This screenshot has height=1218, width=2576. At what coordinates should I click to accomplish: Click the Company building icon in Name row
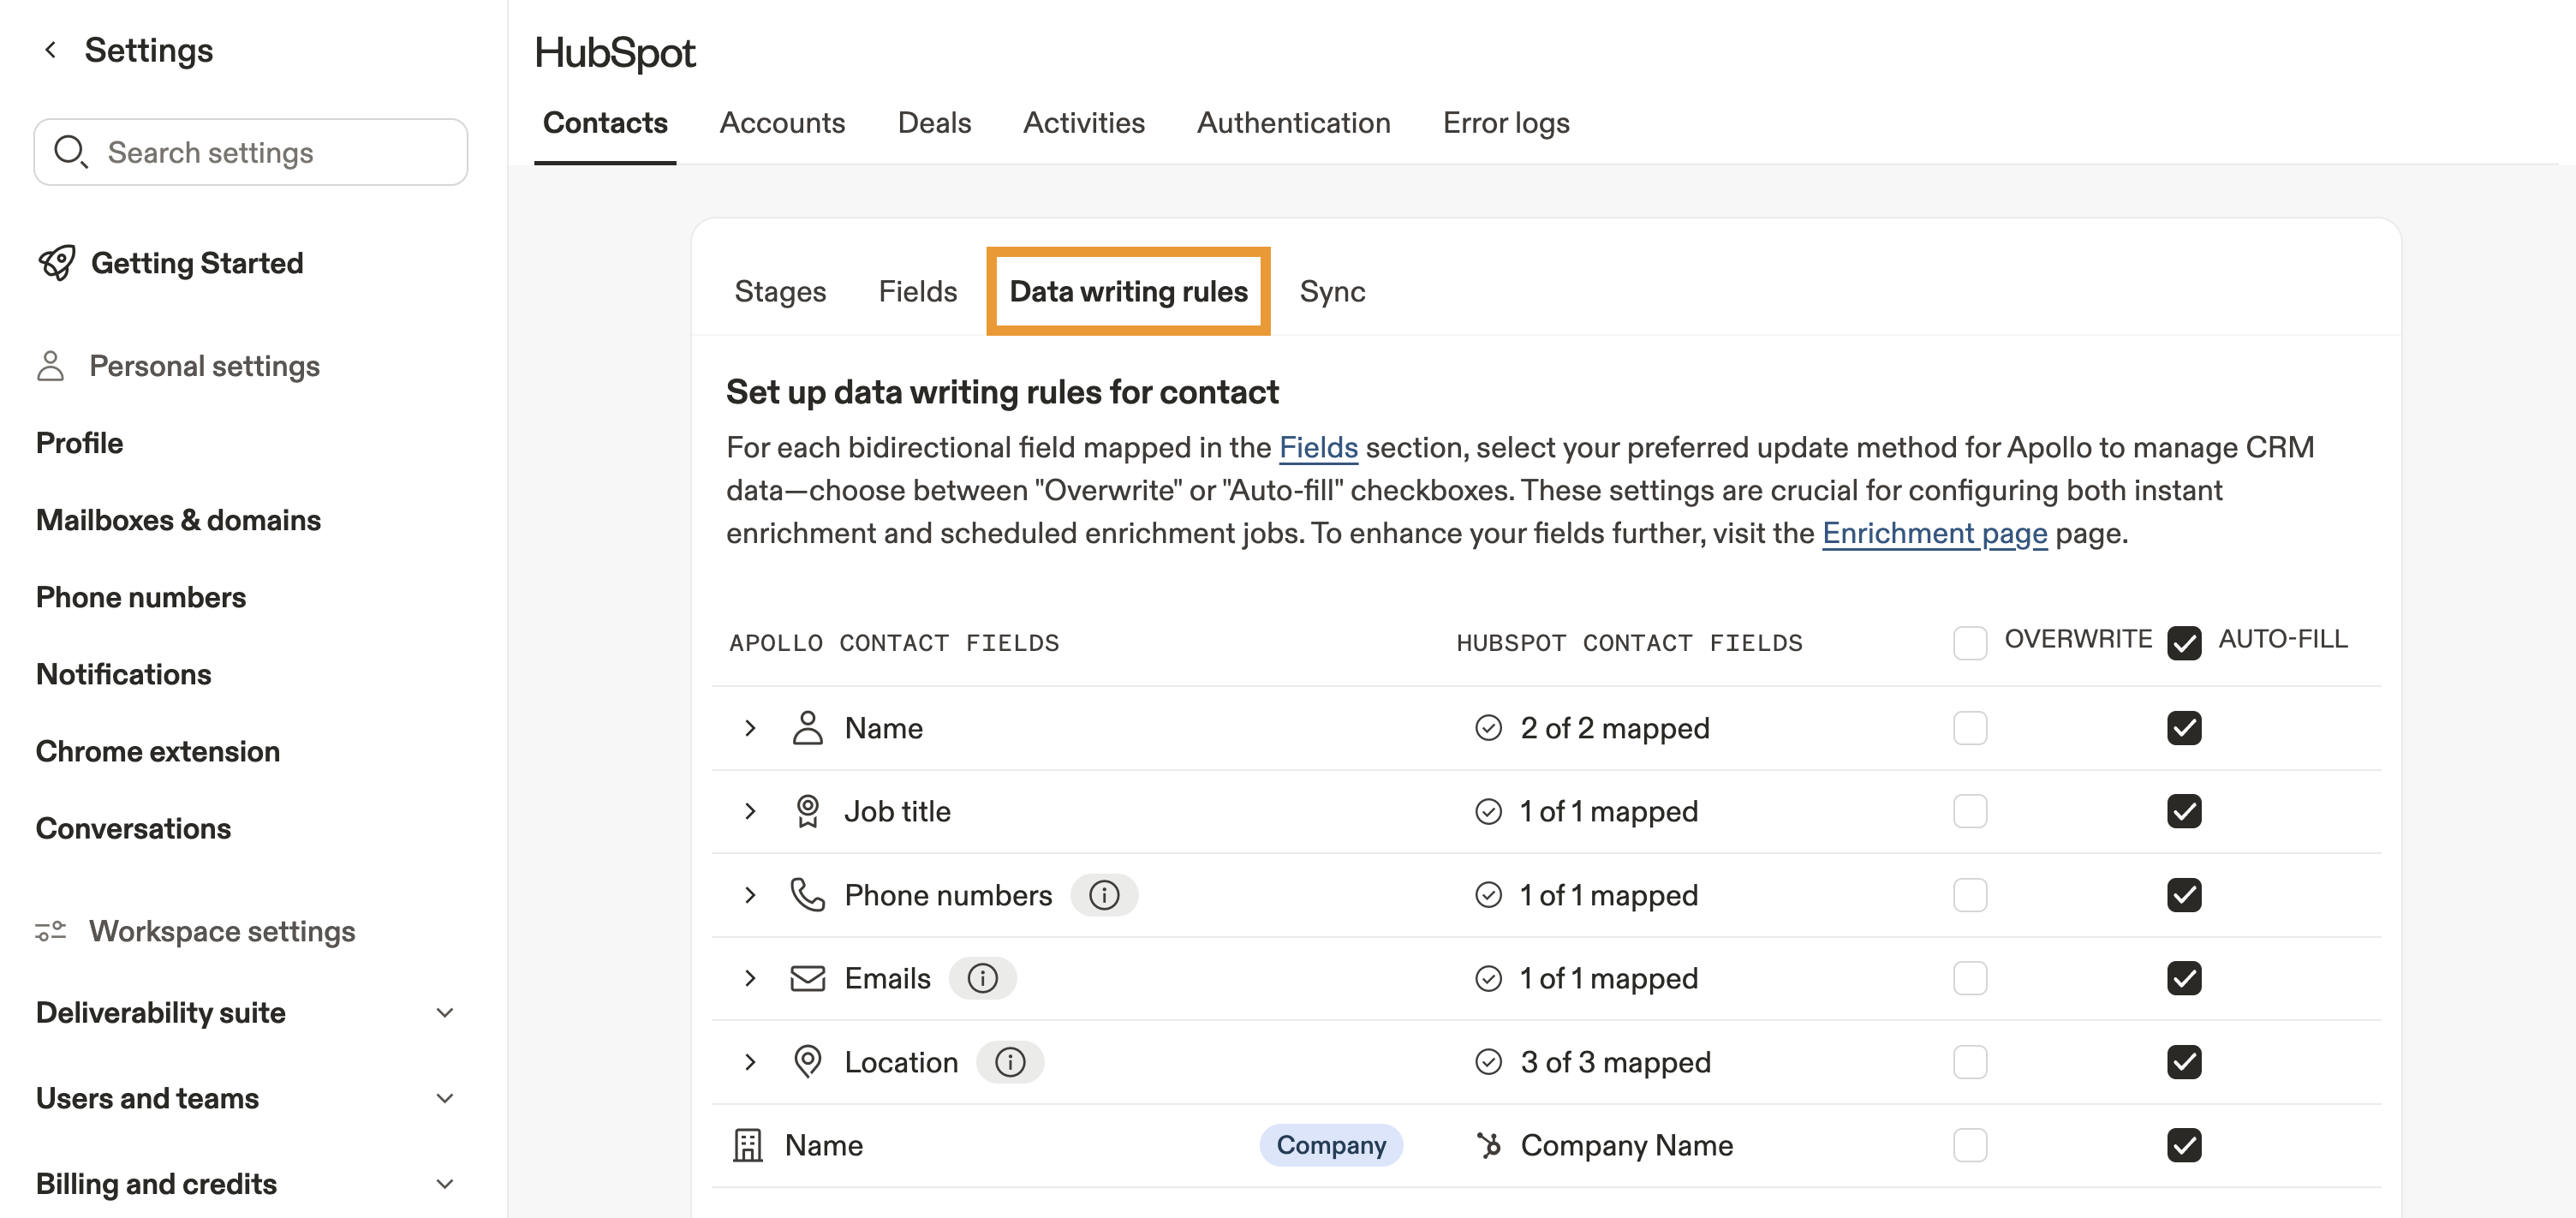tap(747, 1145)
